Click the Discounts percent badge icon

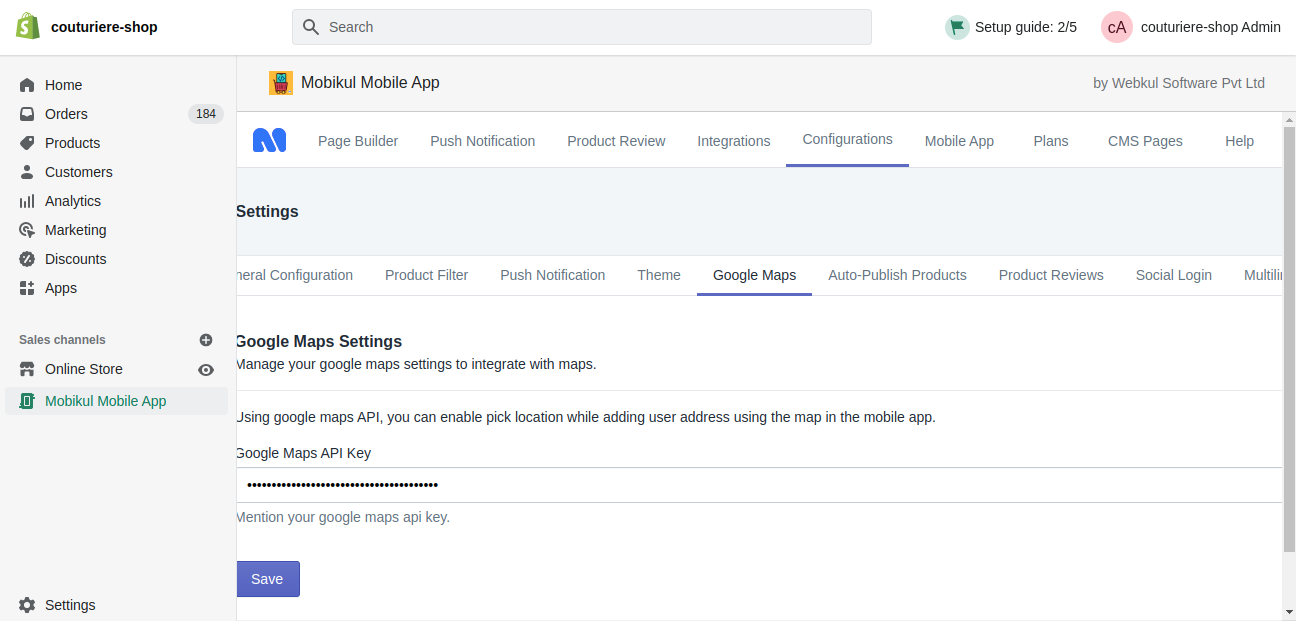tap(27, 259)
